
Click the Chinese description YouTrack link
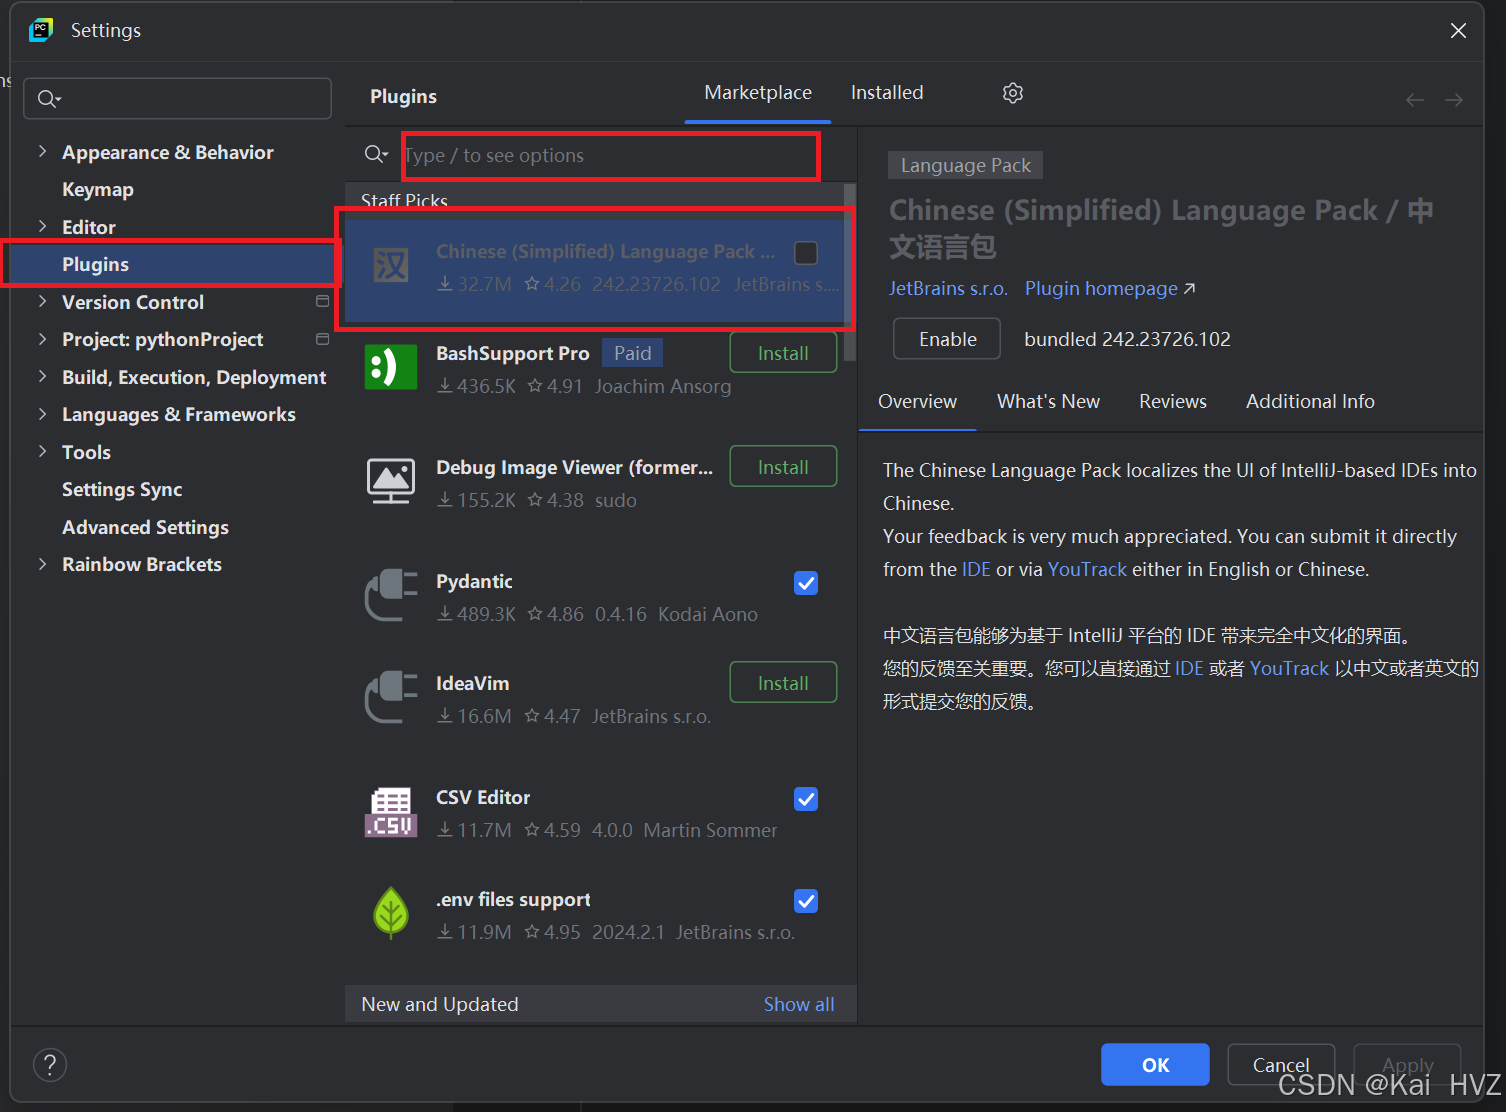pyautogui.click(x=1289, y=668)
